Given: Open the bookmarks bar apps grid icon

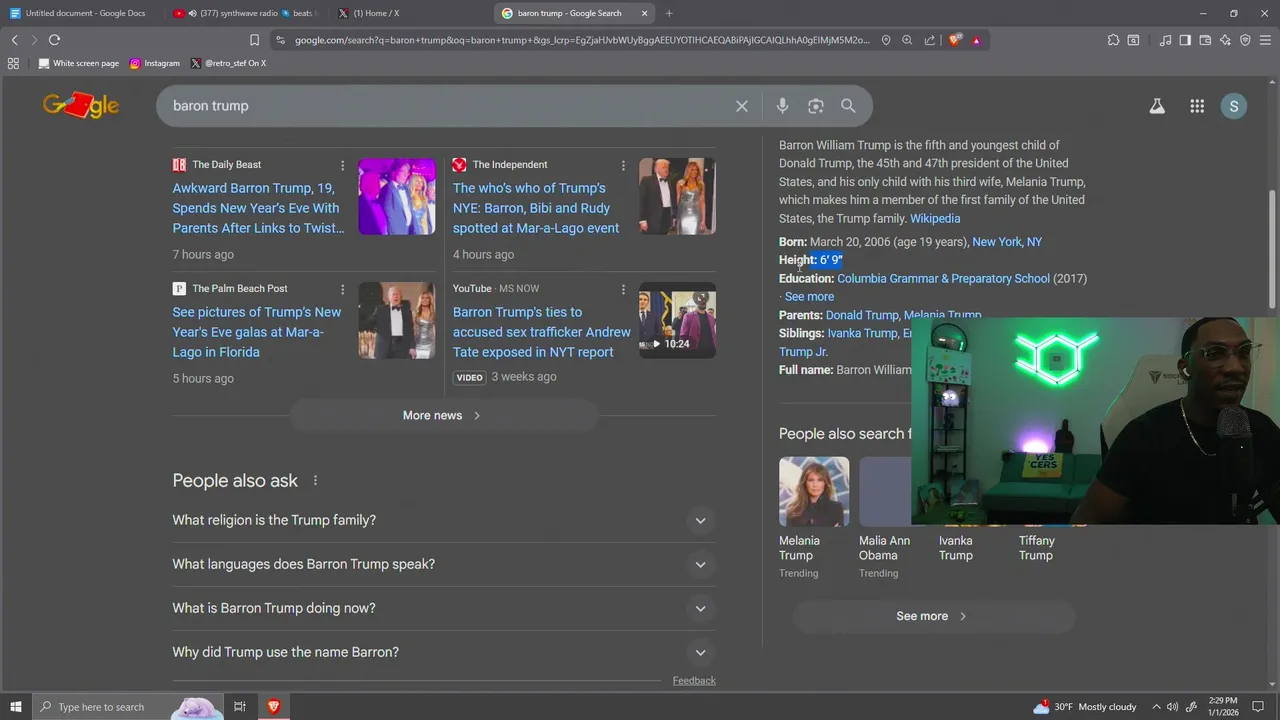Looking at the screenshot, I should [x=13, y=63].
